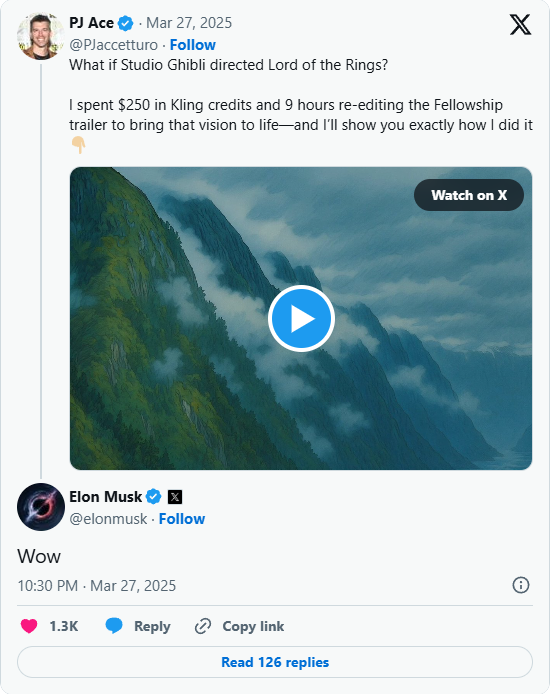Screen dimensions: 551x694
Task: Follow the @elonmusk account
Action: click(x=182, y=519)
